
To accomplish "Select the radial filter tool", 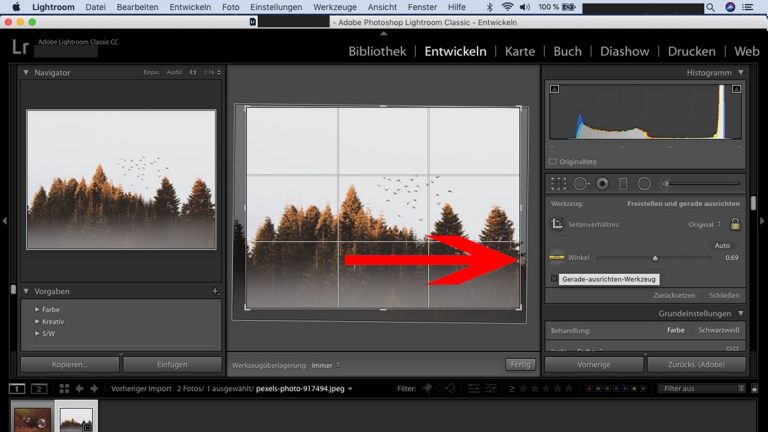I will click(x=644, y=183).
